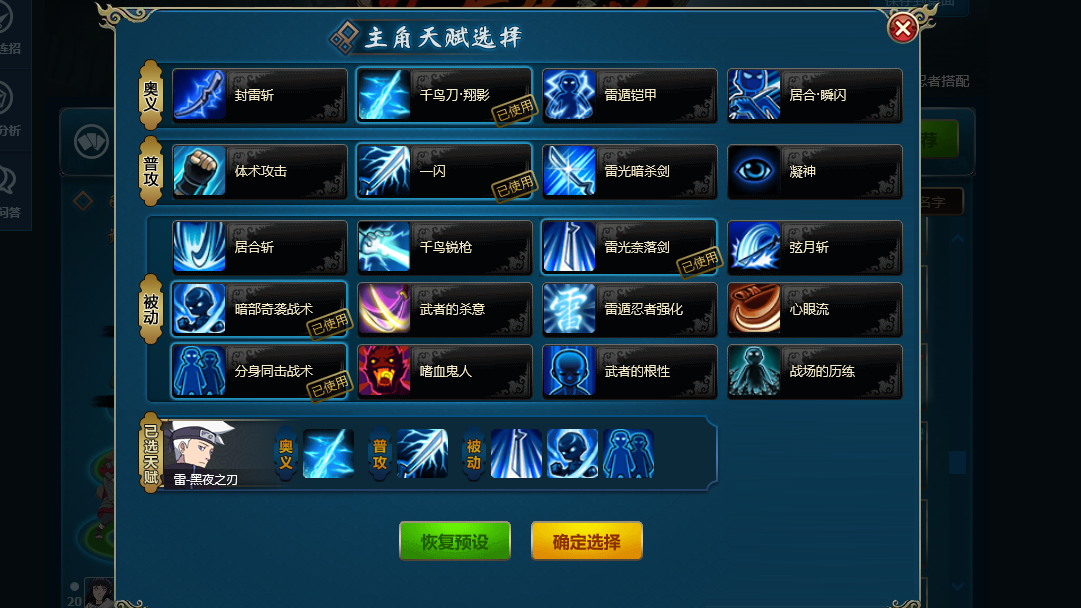Image resolution: width=1081 pixels, height=608 pixels.
Task: Deselect the 暗部奇袭战术 passive talent
Action: 259,309
